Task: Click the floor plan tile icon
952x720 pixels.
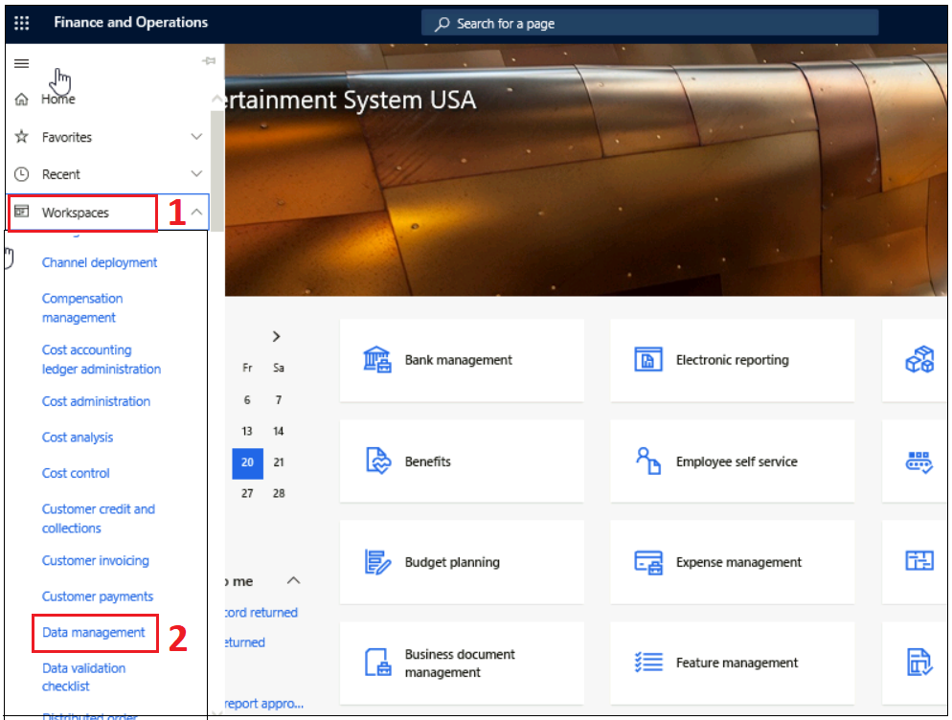Action: click(x=919, y=560)
